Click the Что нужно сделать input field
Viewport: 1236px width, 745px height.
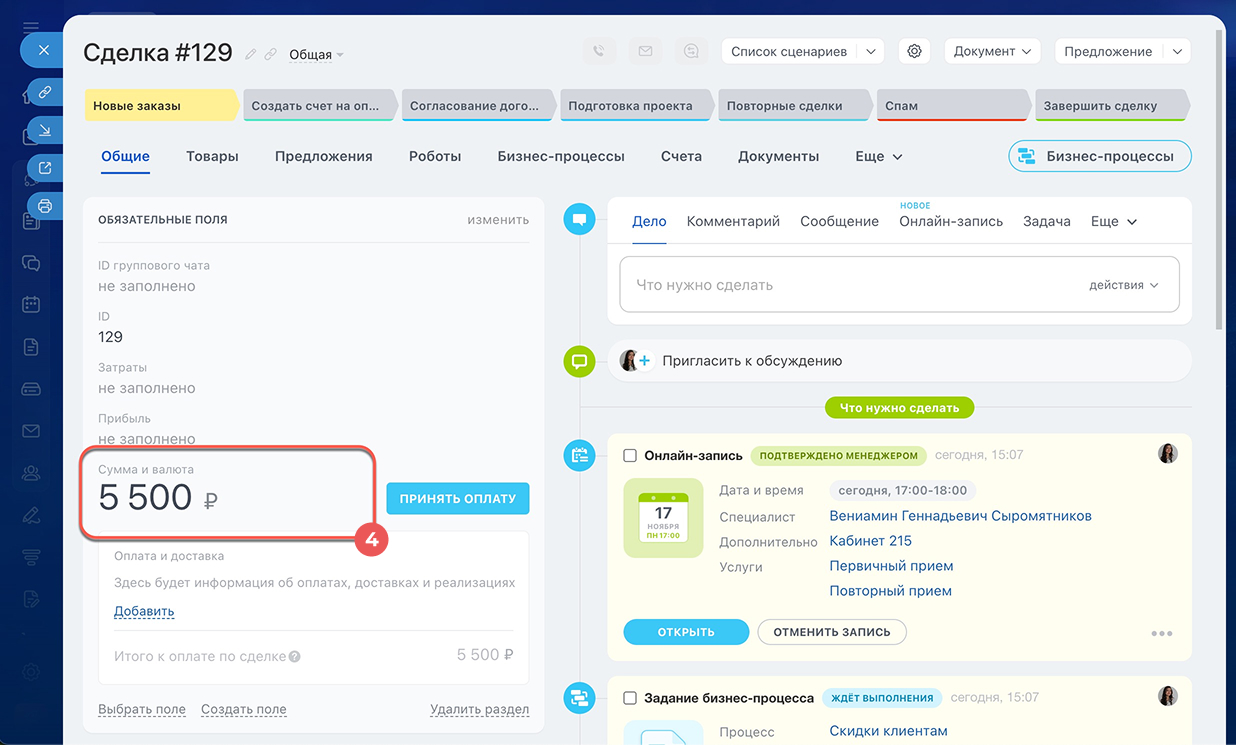[850, 285]
